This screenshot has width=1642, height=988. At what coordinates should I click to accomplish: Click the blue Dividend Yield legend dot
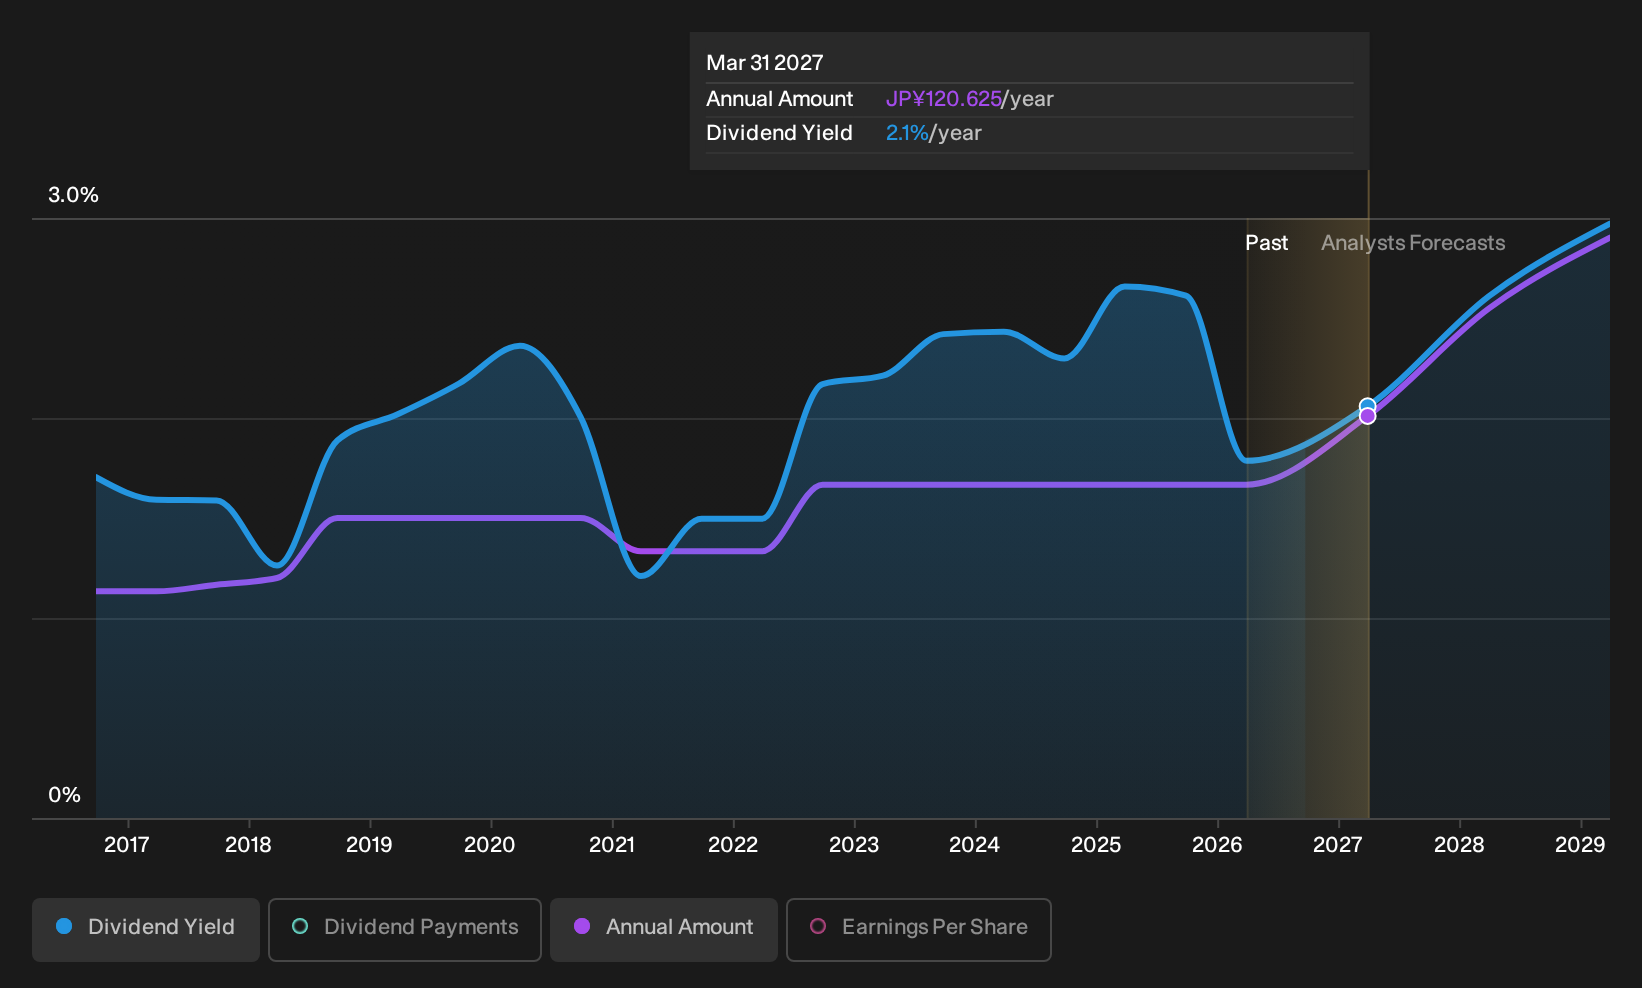tap(64, 926)
